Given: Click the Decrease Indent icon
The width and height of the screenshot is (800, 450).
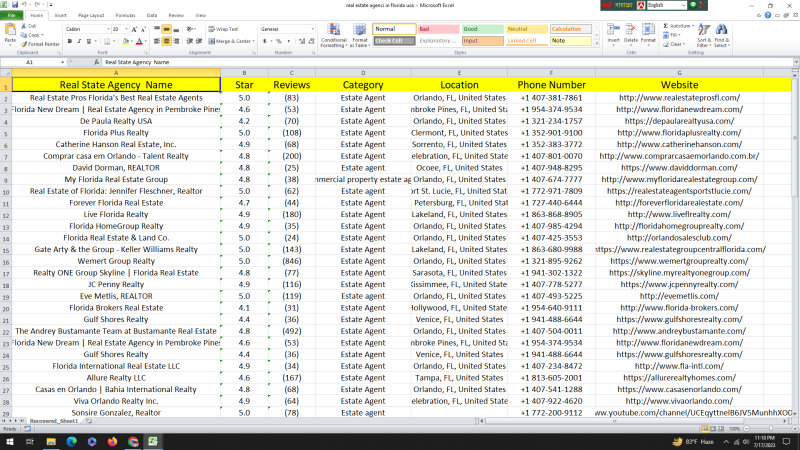Looking at the screenshot, I should pyautogui.click(x=190, y=41).
